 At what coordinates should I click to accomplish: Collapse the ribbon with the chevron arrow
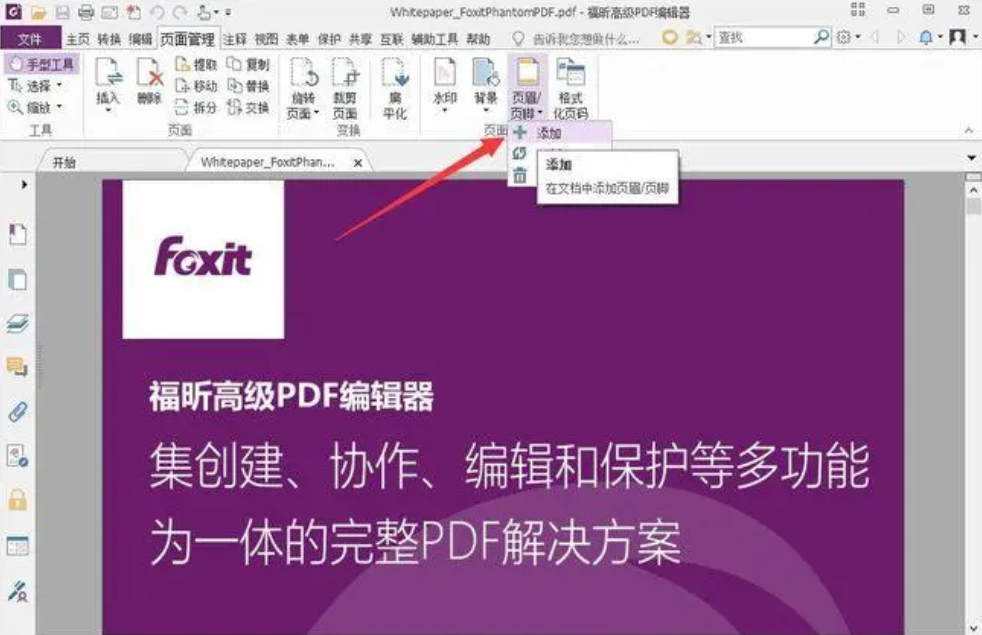(969, 130)
